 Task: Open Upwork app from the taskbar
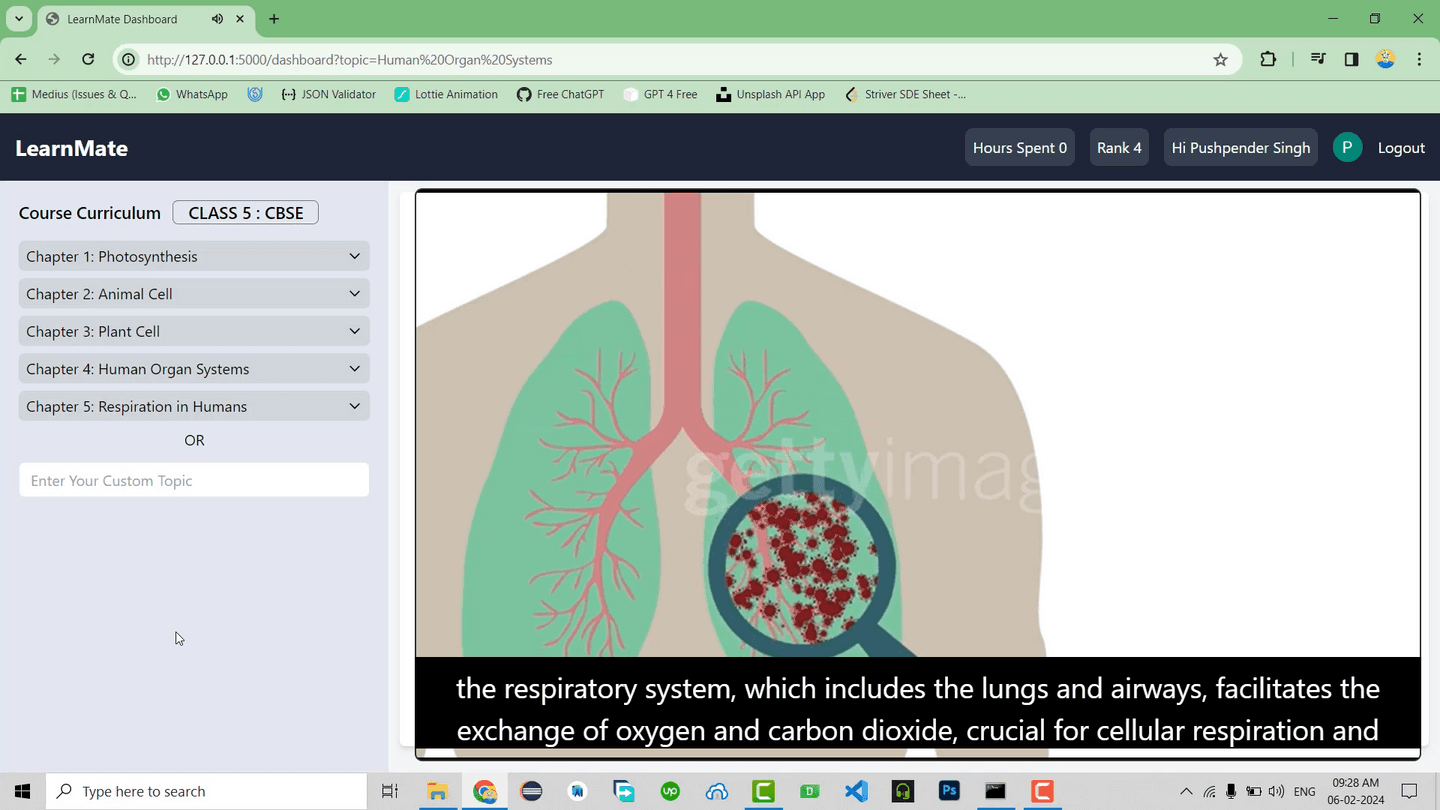670,791
